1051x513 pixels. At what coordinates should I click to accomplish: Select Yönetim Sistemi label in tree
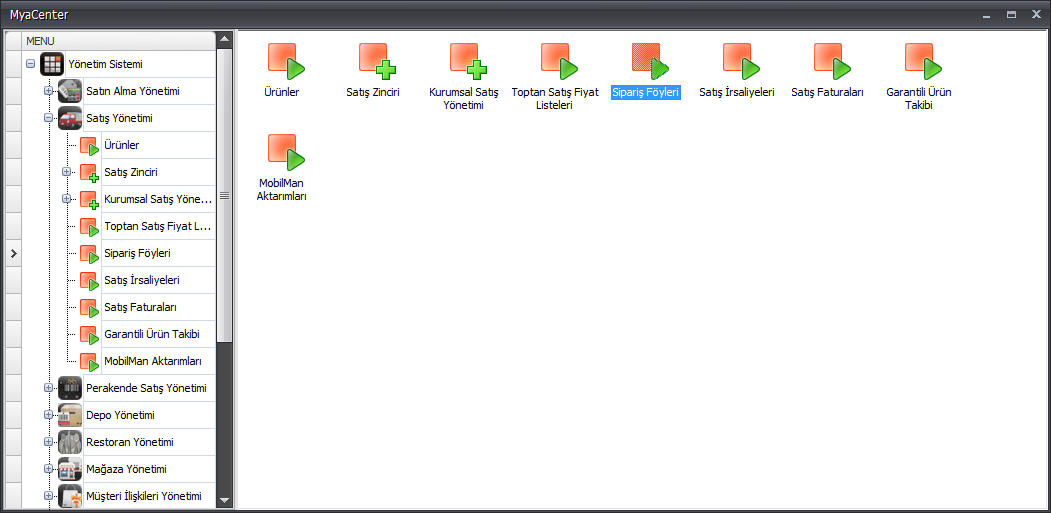(105, 64)
